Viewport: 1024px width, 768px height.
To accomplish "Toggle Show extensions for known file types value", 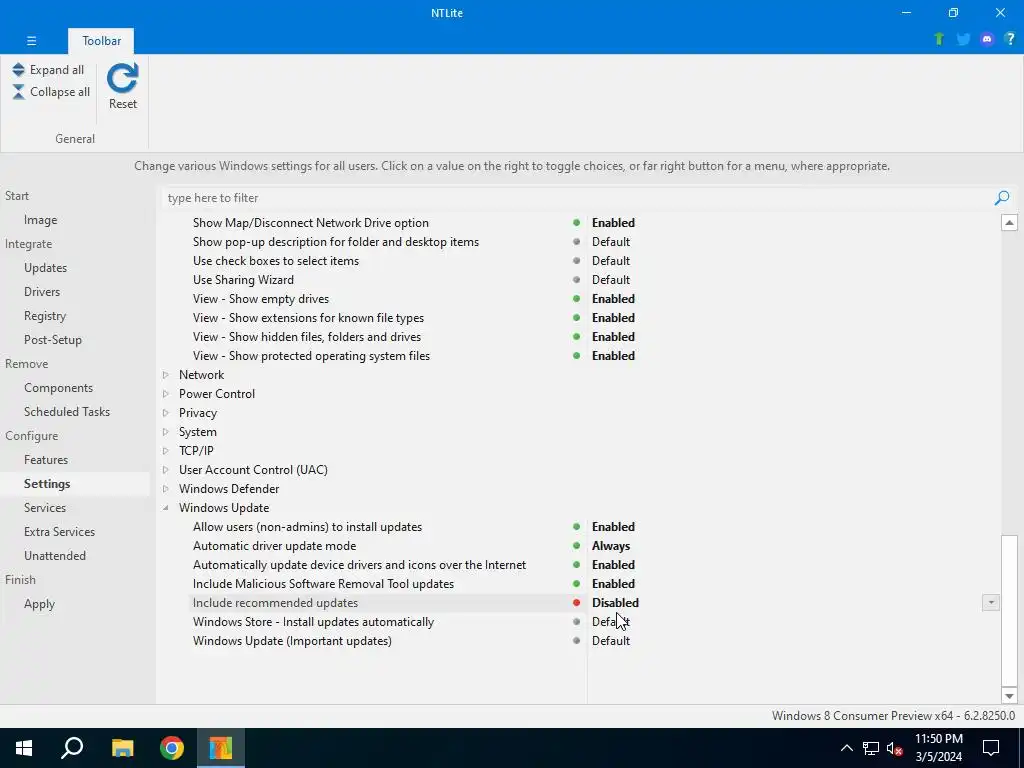I will (613, 317).
